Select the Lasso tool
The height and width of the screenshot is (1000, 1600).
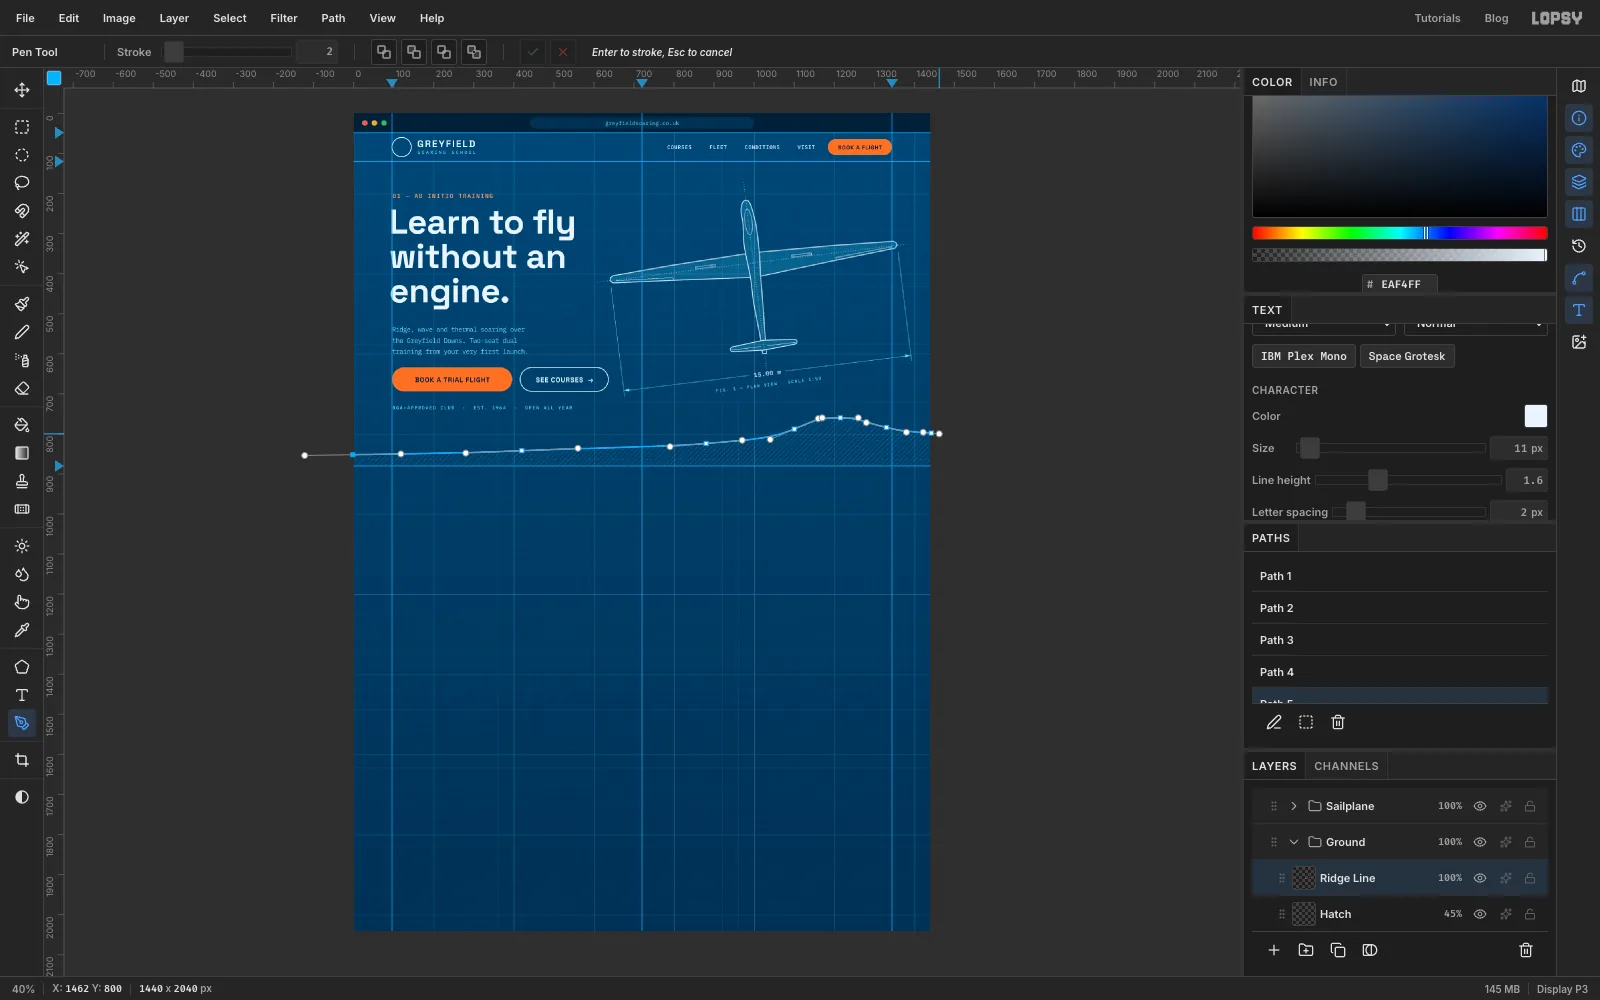click(x=21, y=183)
